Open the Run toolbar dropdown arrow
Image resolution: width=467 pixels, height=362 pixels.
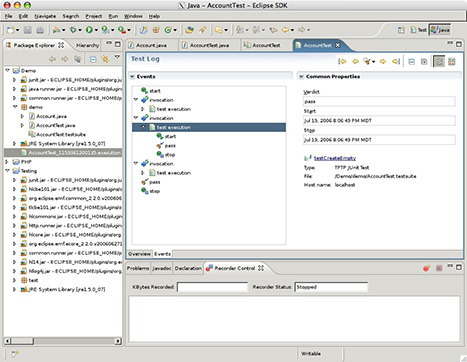click(96, 30)
